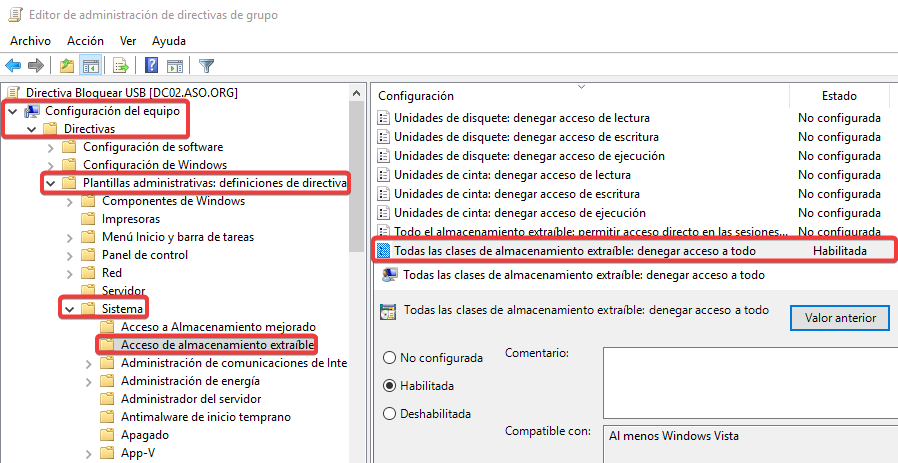Select the 'Deshabilitada' radio button
Image resolution: width=898 pixels, height=463 pixels.
391,414
